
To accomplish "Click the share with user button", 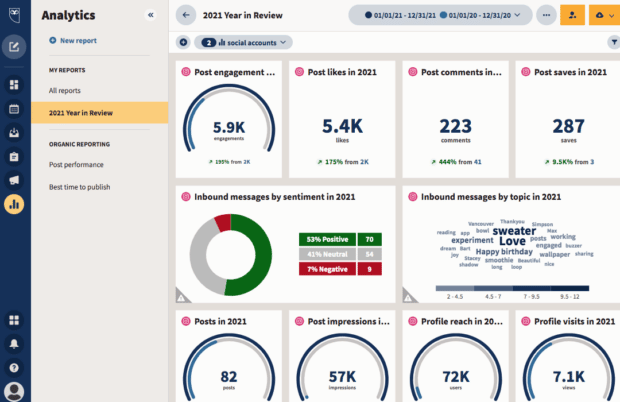I will [572, 16].
